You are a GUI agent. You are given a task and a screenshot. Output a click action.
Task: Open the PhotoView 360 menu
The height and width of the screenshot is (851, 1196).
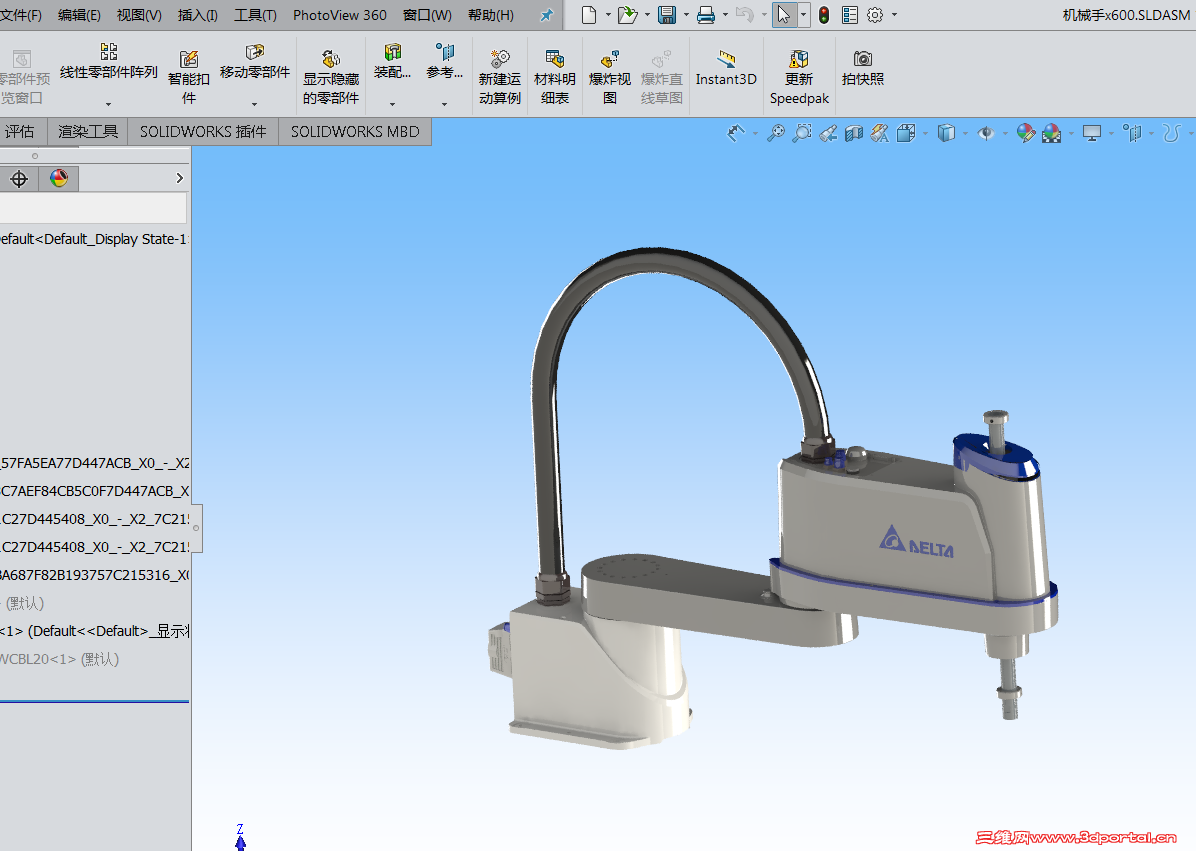pyautogui.click(x=339, y=15)
